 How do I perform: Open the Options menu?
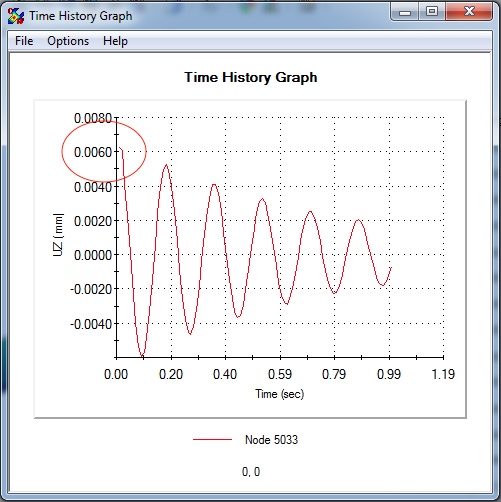[x=68, y=41]
